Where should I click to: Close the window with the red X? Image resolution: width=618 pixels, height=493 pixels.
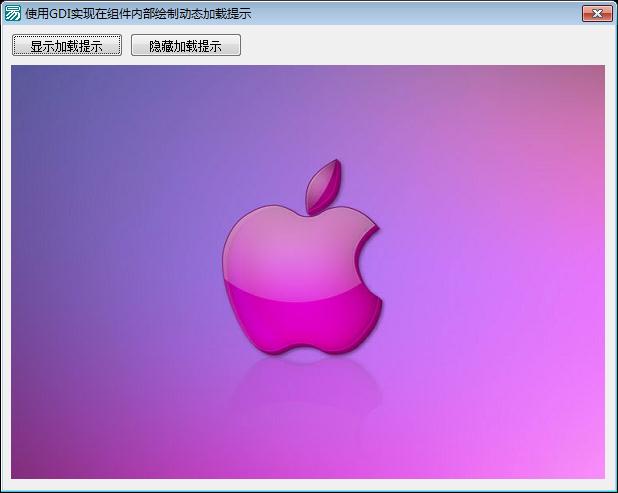(x=597, y=13)
